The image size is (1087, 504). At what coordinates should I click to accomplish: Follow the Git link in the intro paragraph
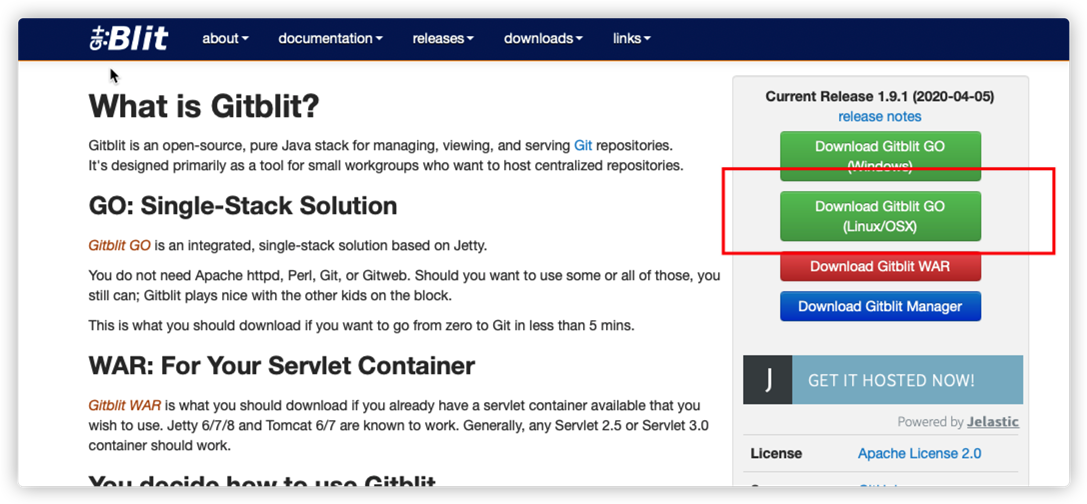pos(583,146)
